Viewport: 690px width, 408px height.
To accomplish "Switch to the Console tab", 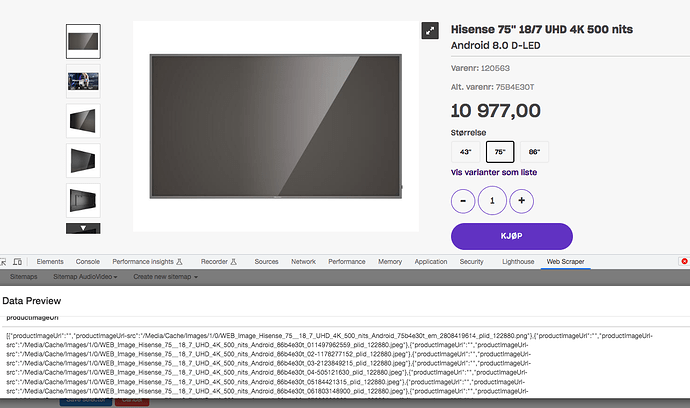I will point(87,261).
